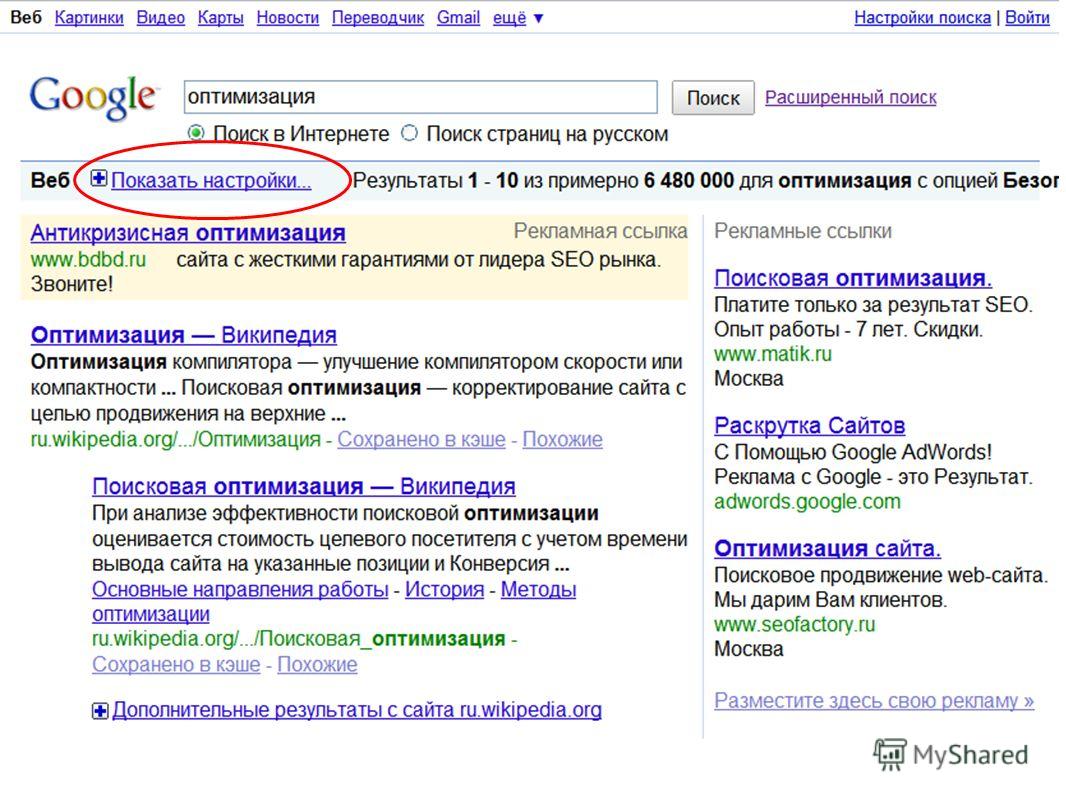
Task: Open Gmail from top bar
Action: 458,18
